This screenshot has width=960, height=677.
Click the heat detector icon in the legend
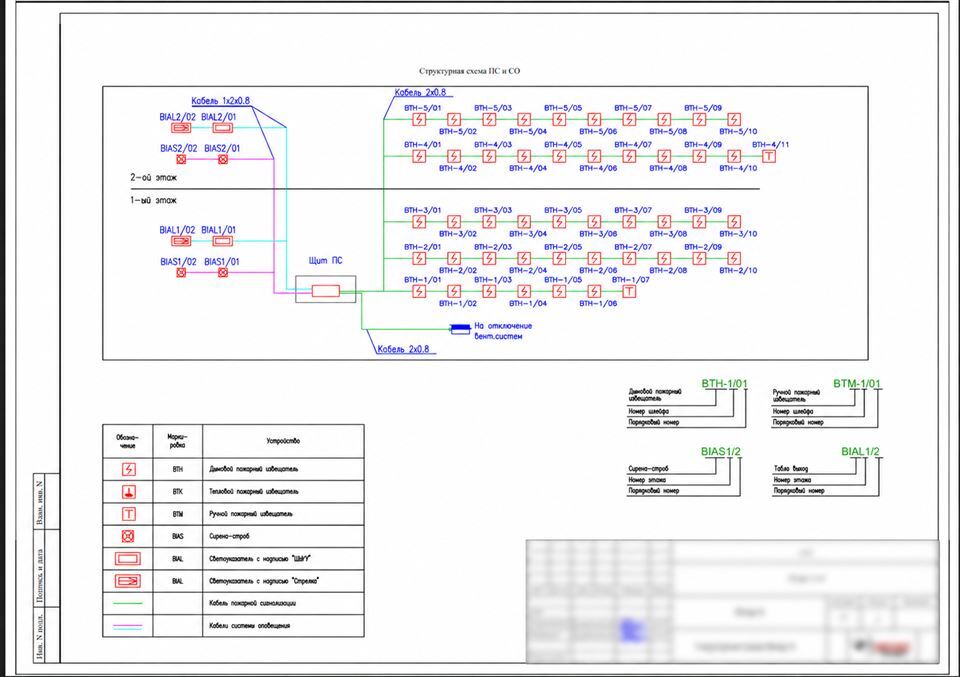(128, 492)
